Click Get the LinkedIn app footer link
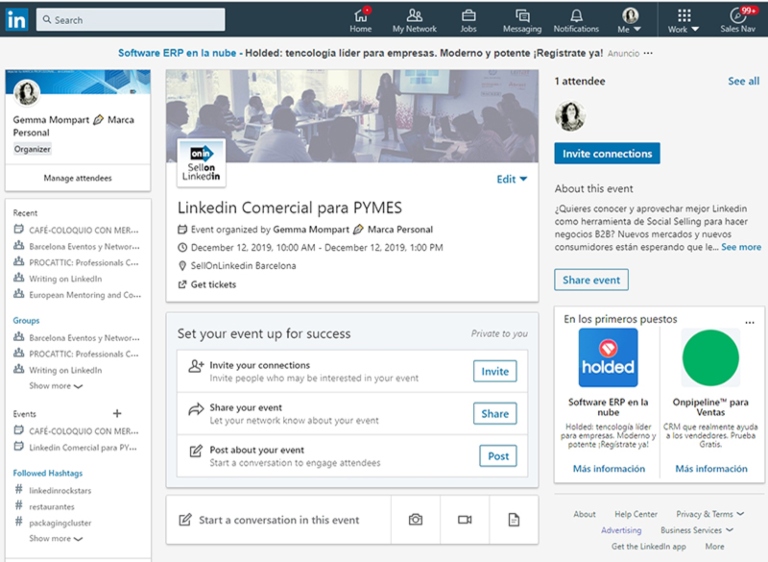Image resolution: width=768 pixels, height=562 pixels. (x=648, y=546)
